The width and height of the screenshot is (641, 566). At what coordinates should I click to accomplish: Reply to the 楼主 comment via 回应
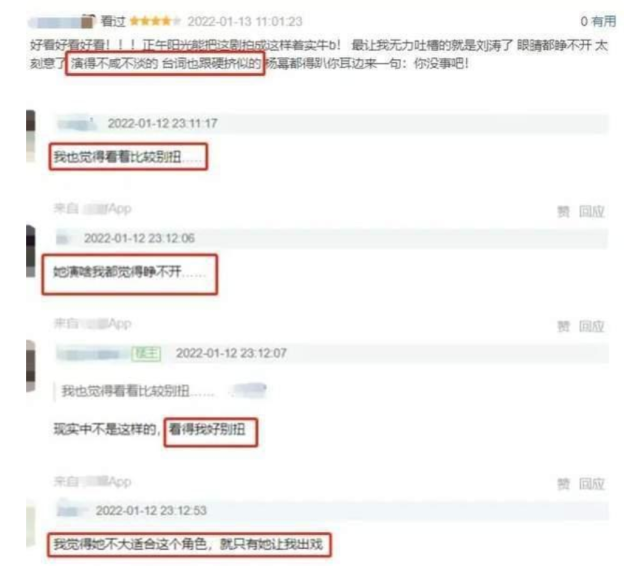click(591, 484)
